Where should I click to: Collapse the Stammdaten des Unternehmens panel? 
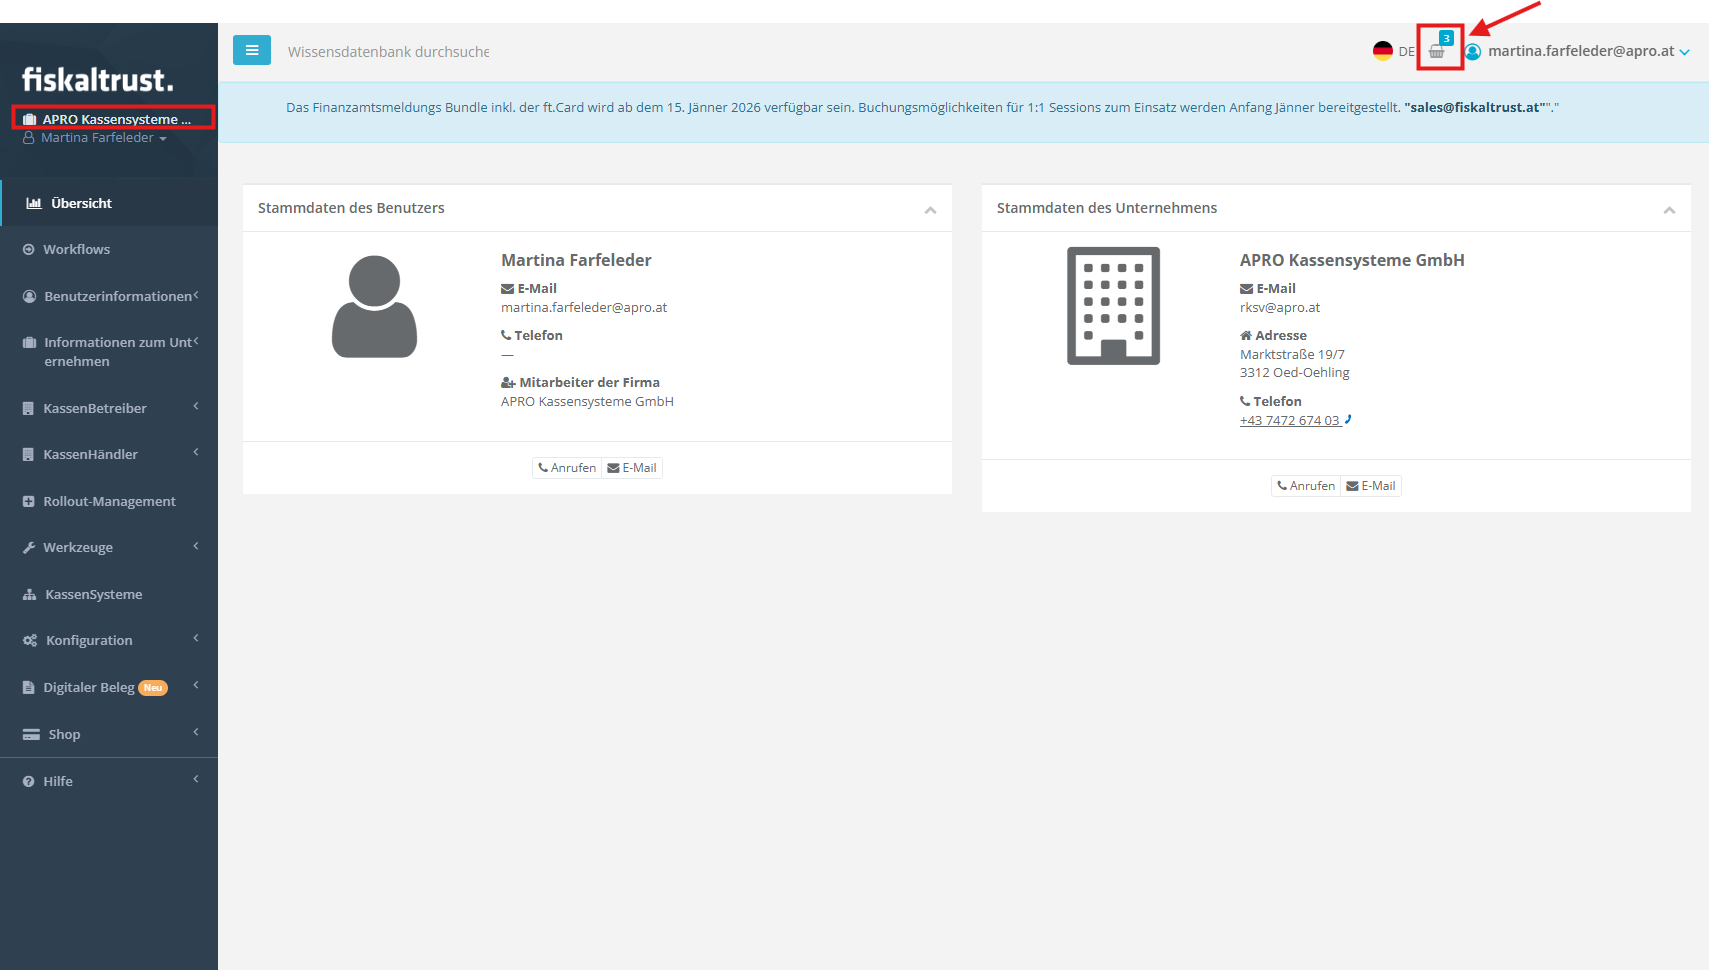[x=1669, y=210]
